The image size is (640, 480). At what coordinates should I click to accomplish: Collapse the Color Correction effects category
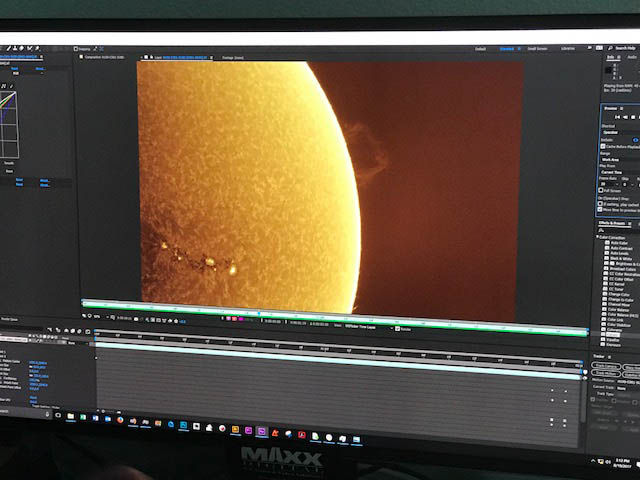599,237
